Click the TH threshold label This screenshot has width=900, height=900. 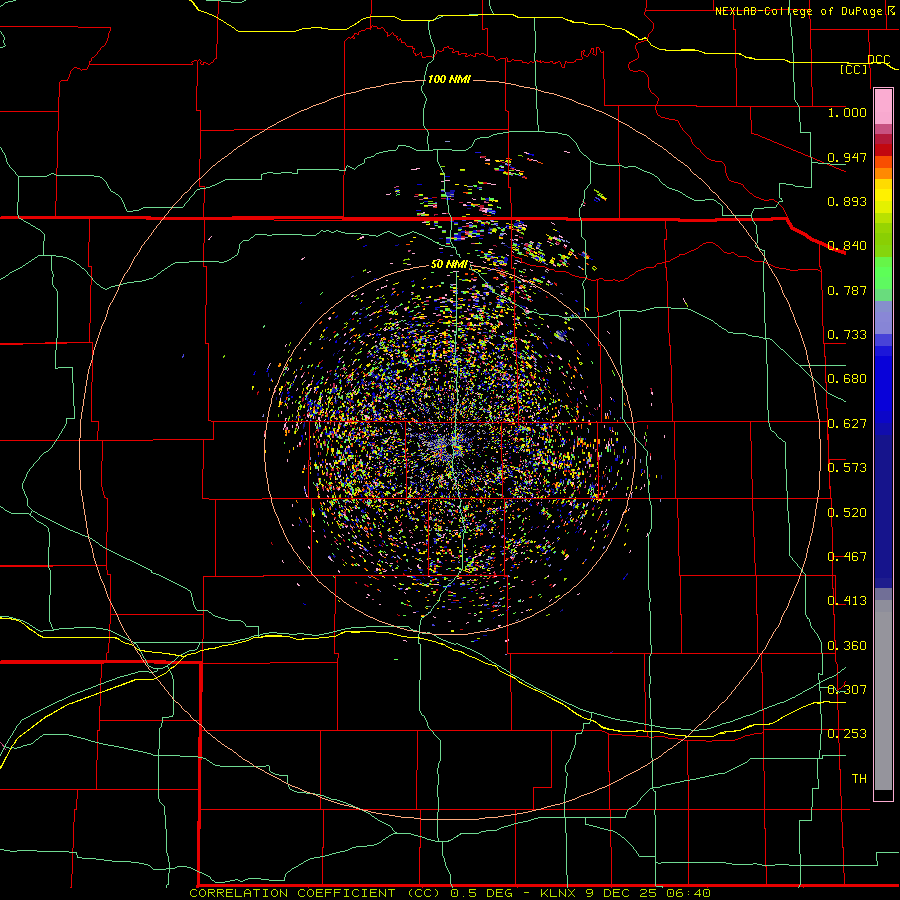click(x=859, y=779)
